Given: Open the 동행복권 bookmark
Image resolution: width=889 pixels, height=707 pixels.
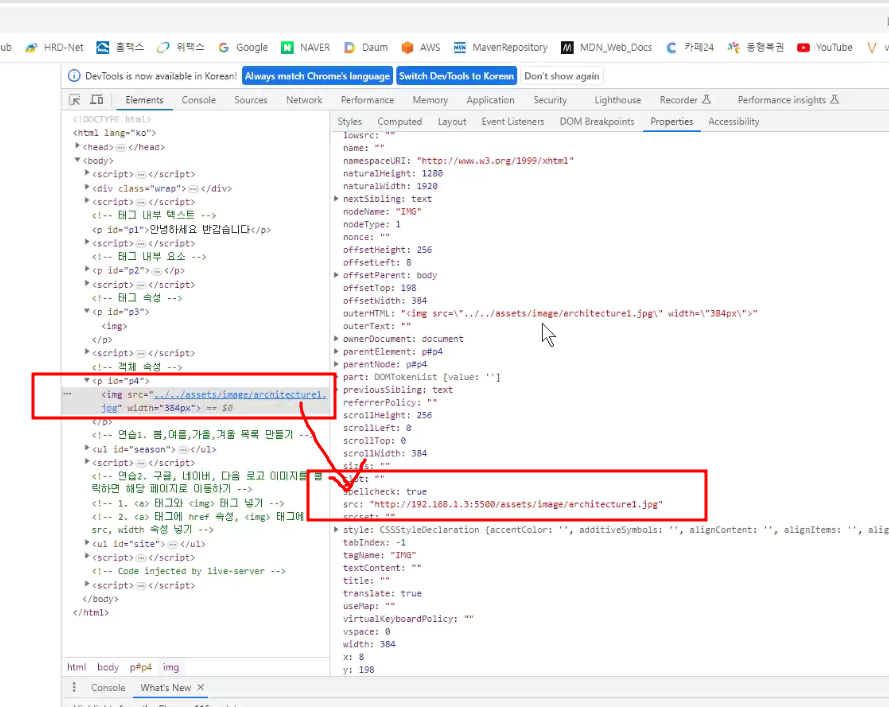Looking at the screenshot, I should pos(756,48).
